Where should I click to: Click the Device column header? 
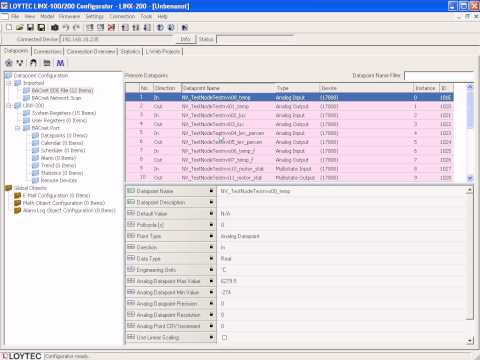click(x=366, y=88)
